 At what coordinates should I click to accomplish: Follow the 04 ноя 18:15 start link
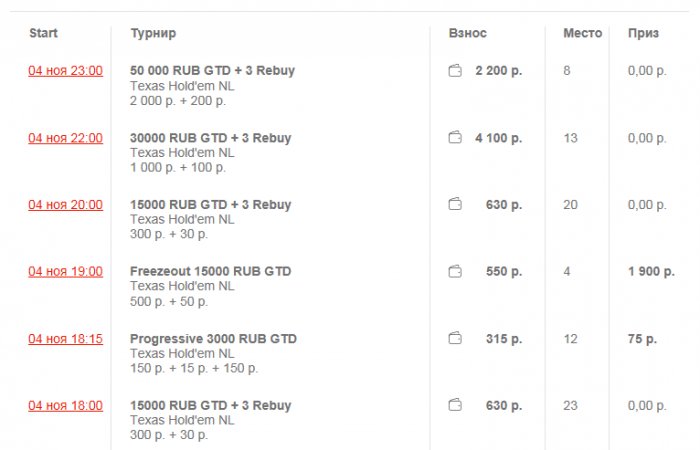click(65, 339)
